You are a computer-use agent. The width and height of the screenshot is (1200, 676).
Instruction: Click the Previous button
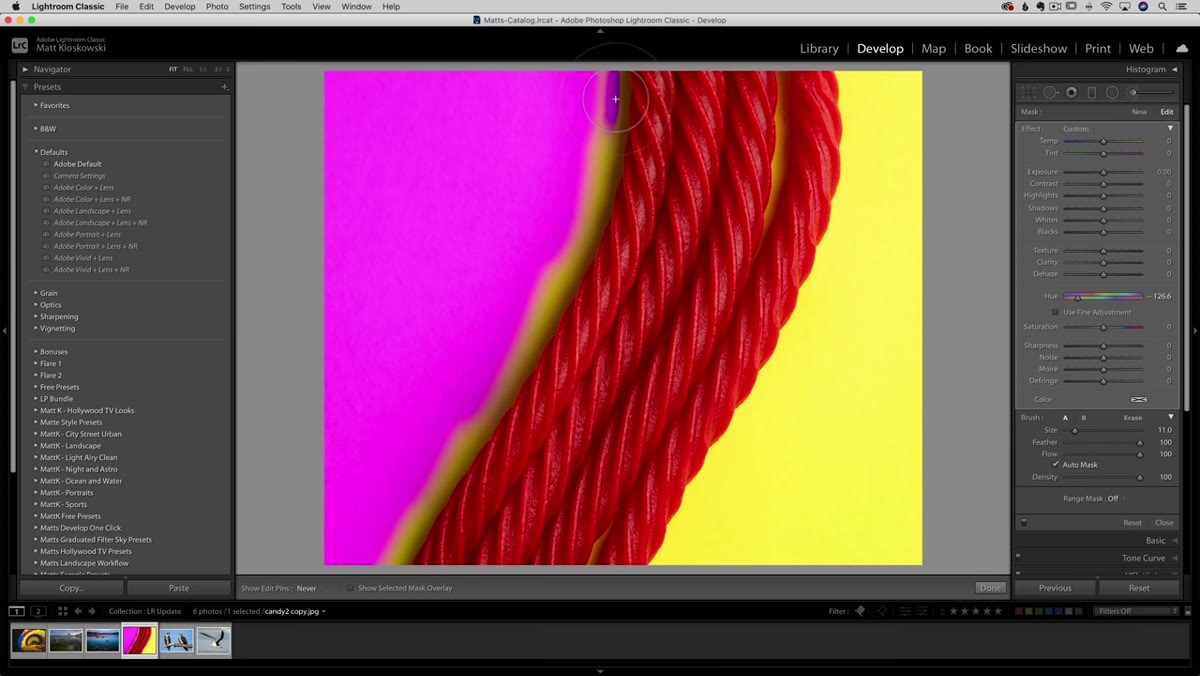pyautogui.click(x=1055, y=588)
